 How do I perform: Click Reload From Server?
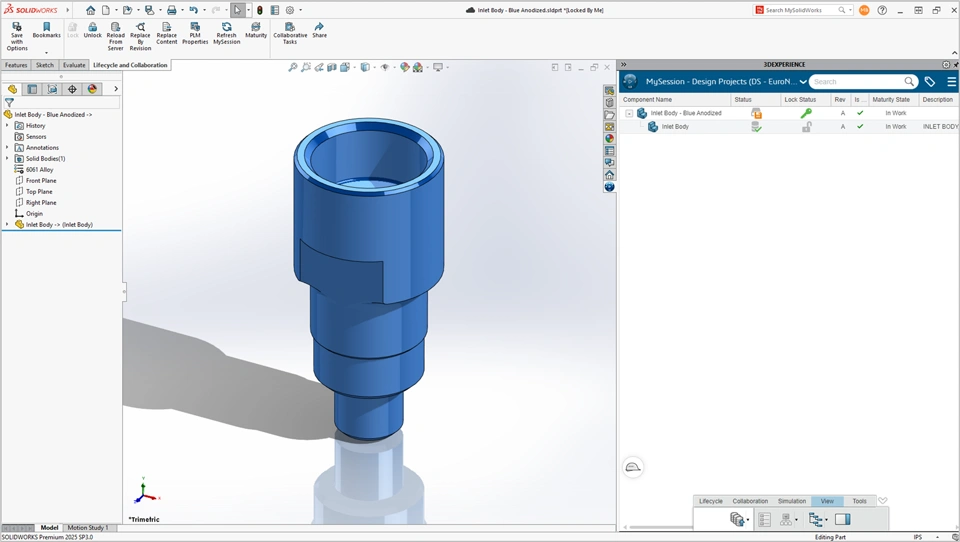click(x=116, y=36)
